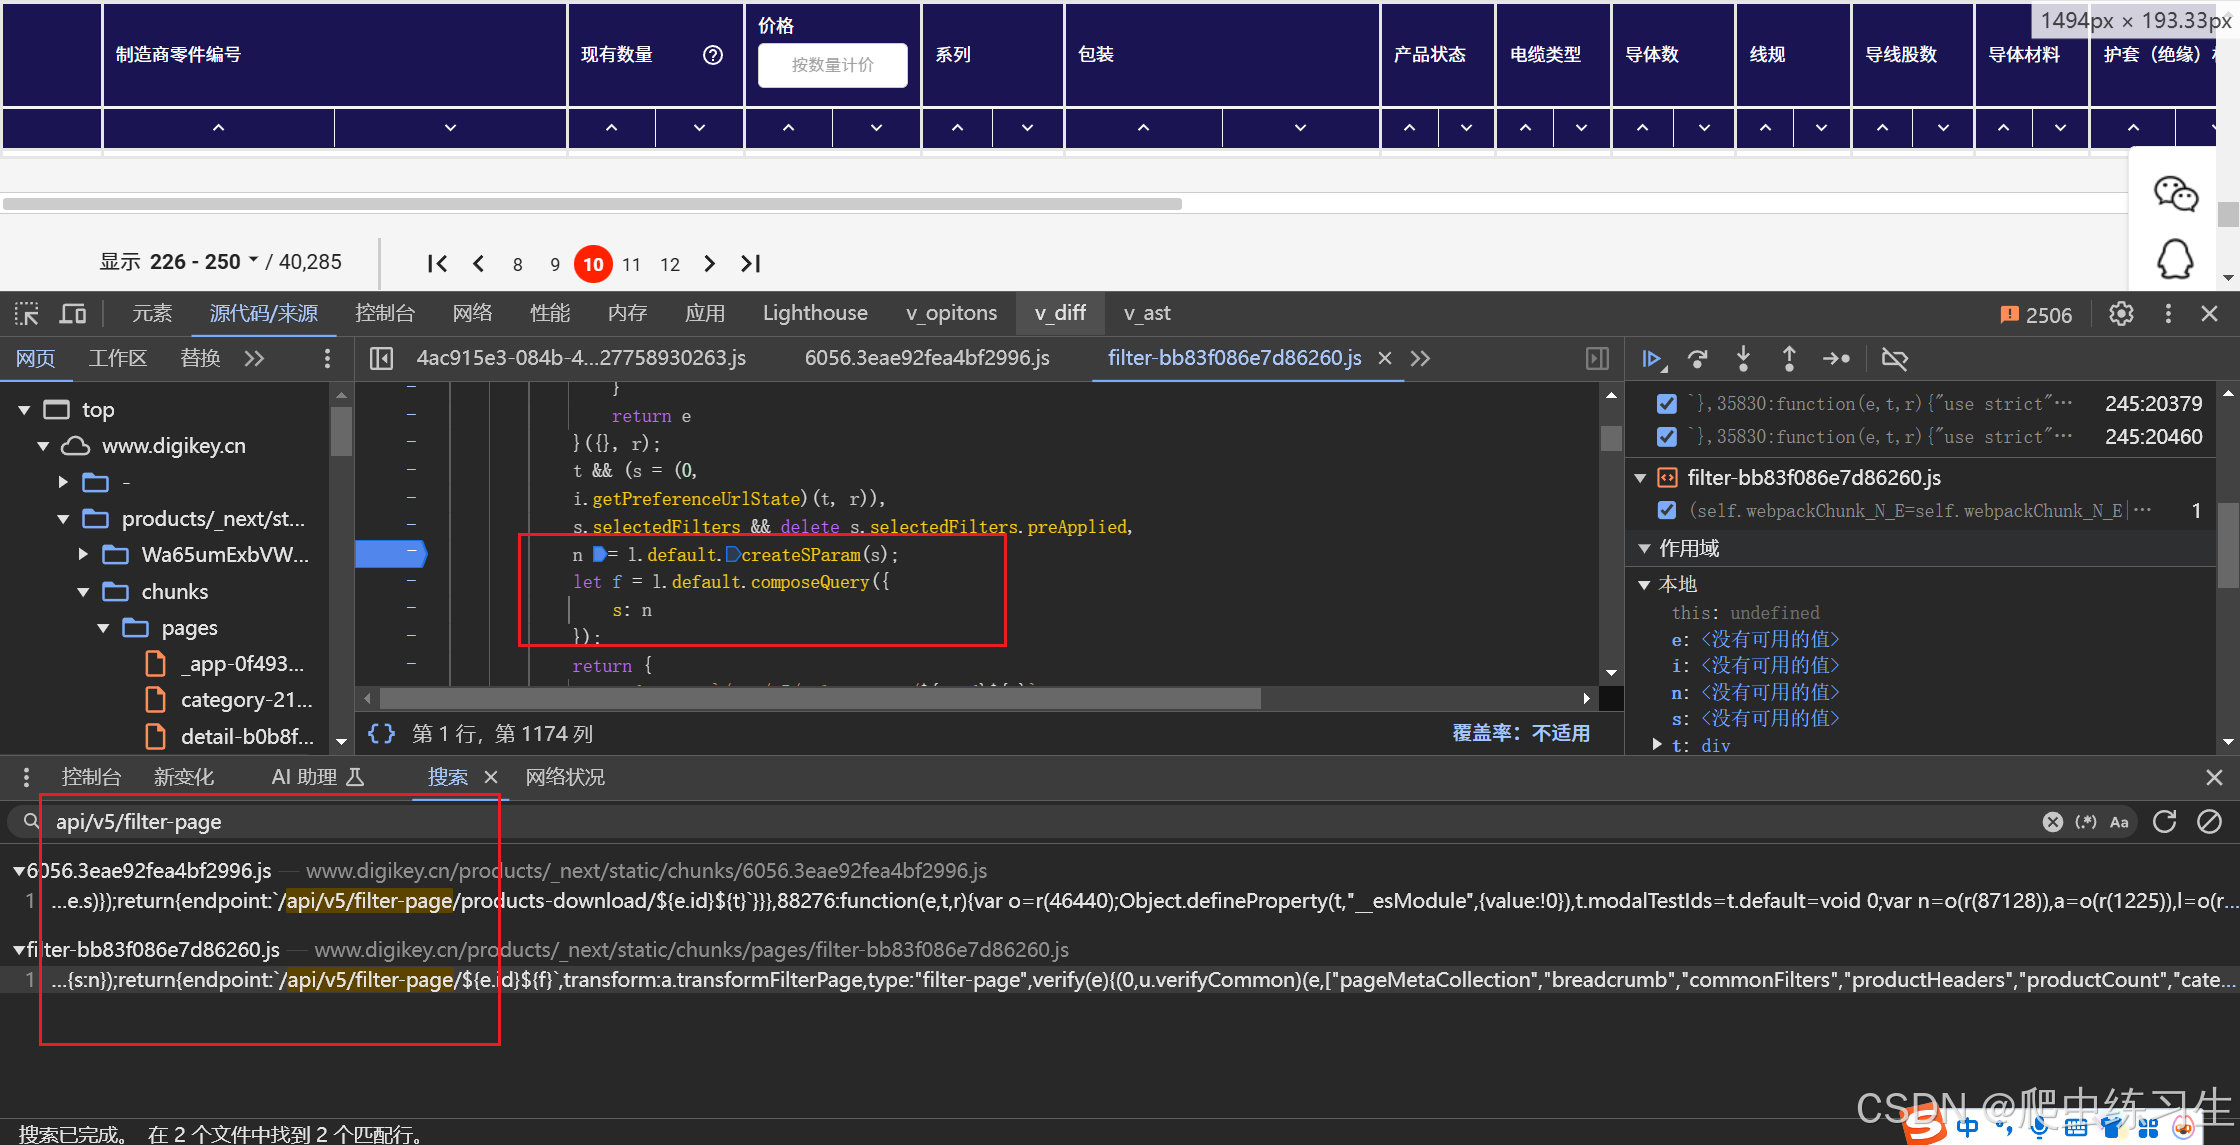Collapse the www.digikey.cn tree node
2240x1145 pixels.
click(44, 446)
